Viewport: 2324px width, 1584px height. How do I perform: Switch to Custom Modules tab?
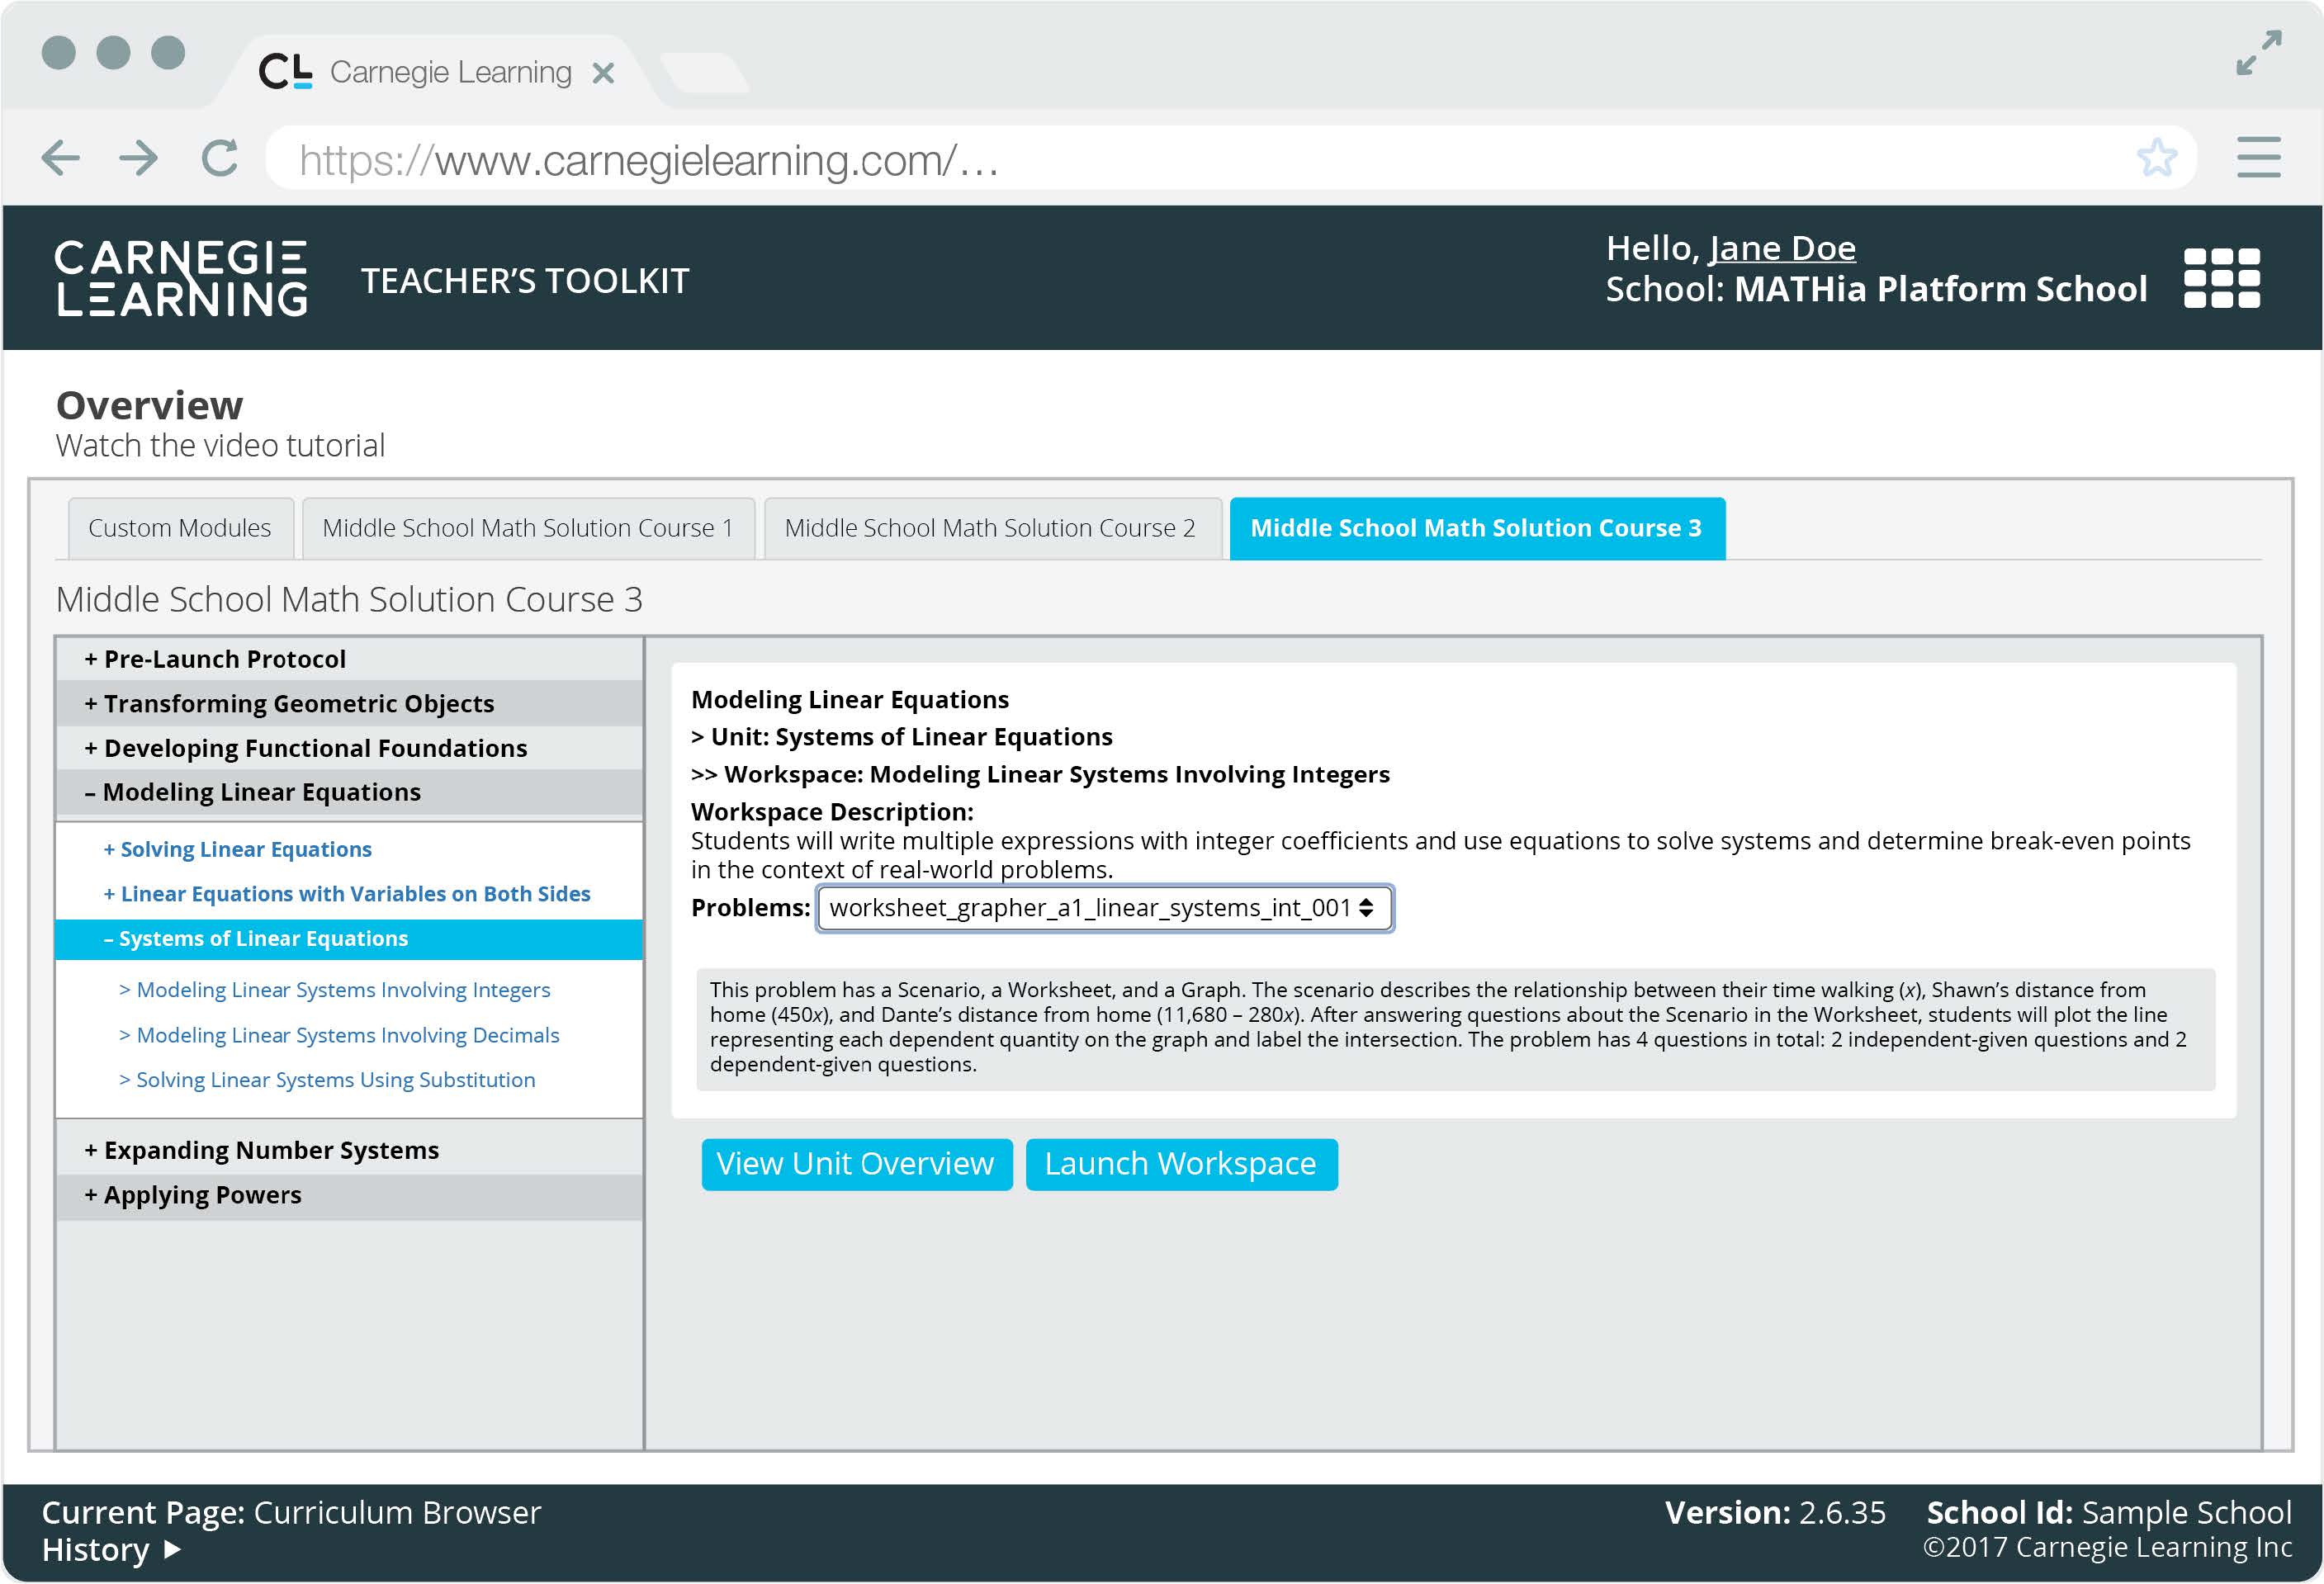tap(180, 528)
